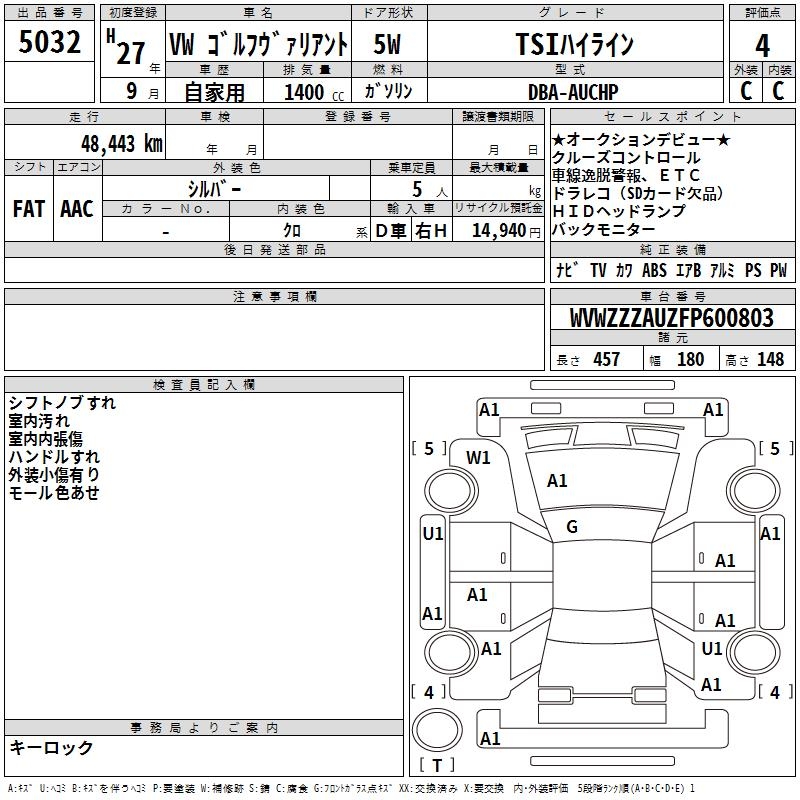The width and height of the screenshot is (800, 800).
Task: Select ★オークションデビュー★ sales point
Action: pyautogui.click(x=641, y=140)
